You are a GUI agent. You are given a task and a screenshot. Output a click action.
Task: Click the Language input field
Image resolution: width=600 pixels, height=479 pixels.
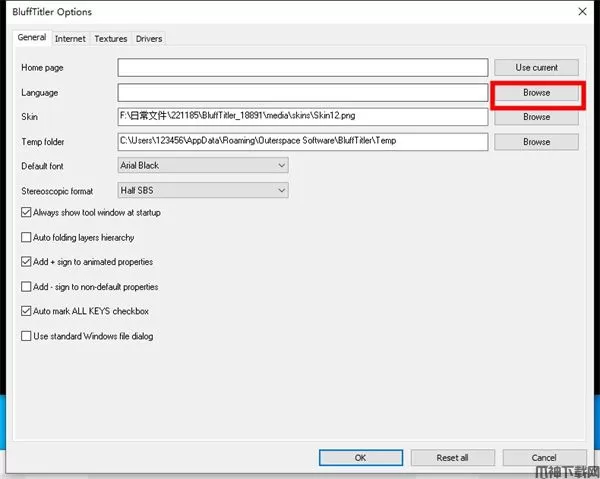click(x=303, y=93)
